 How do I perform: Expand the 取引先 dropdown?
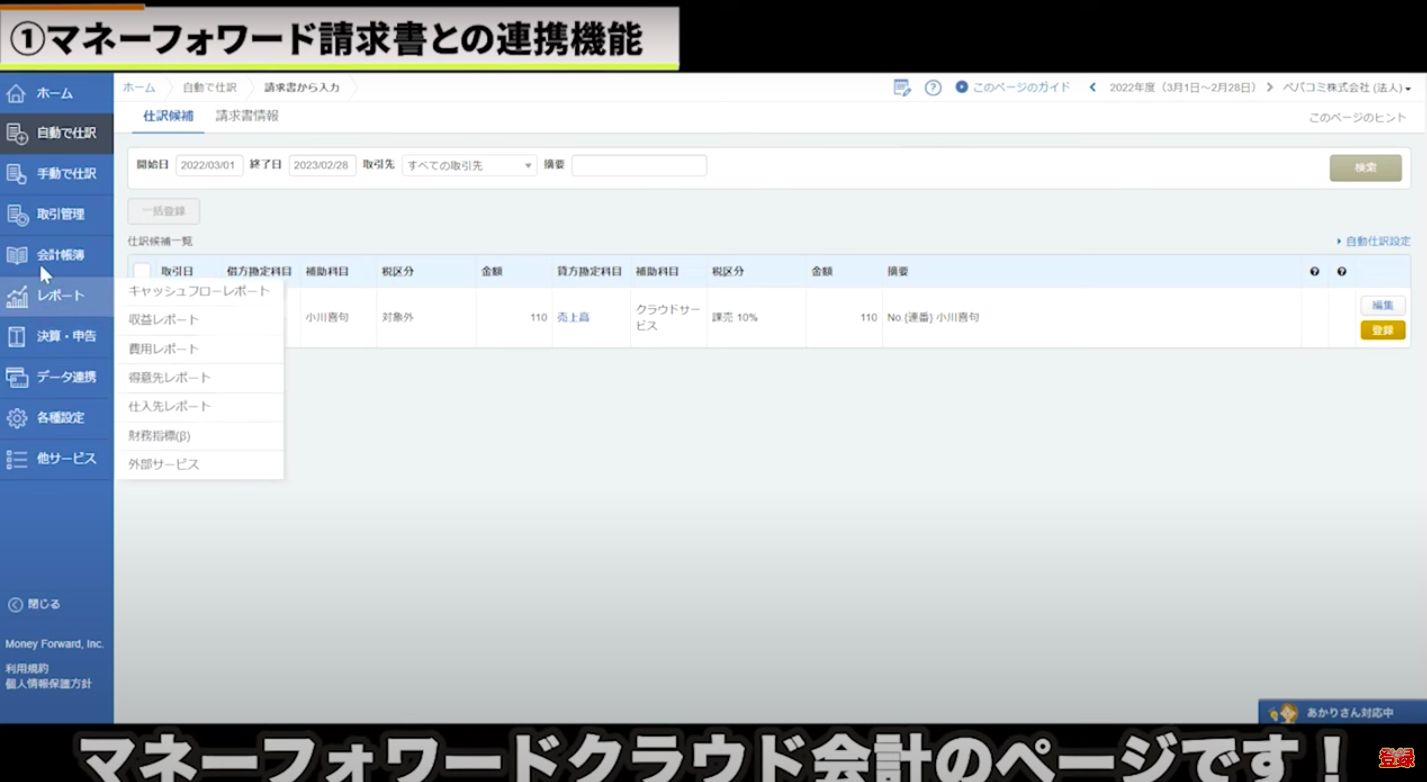pos(469,165)
